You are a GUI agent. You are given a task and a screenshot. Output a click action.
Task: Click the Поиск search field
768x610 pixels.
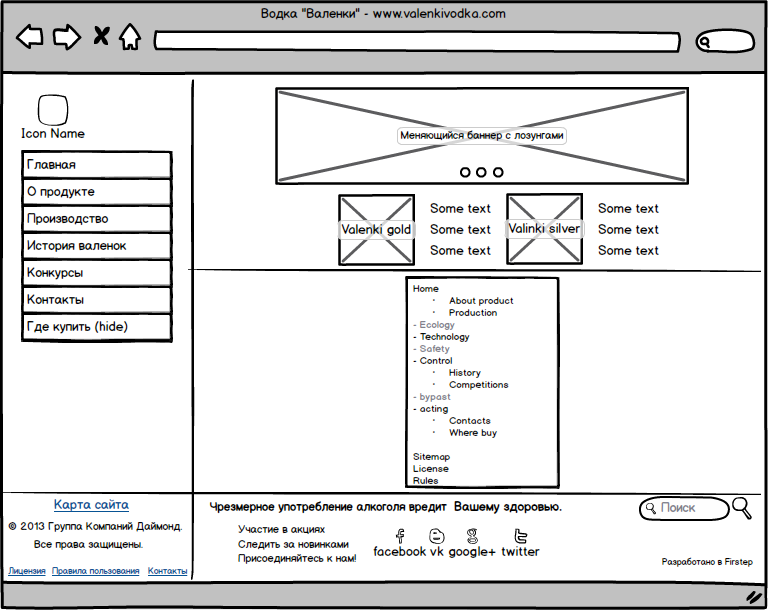[x=684, y=509]
